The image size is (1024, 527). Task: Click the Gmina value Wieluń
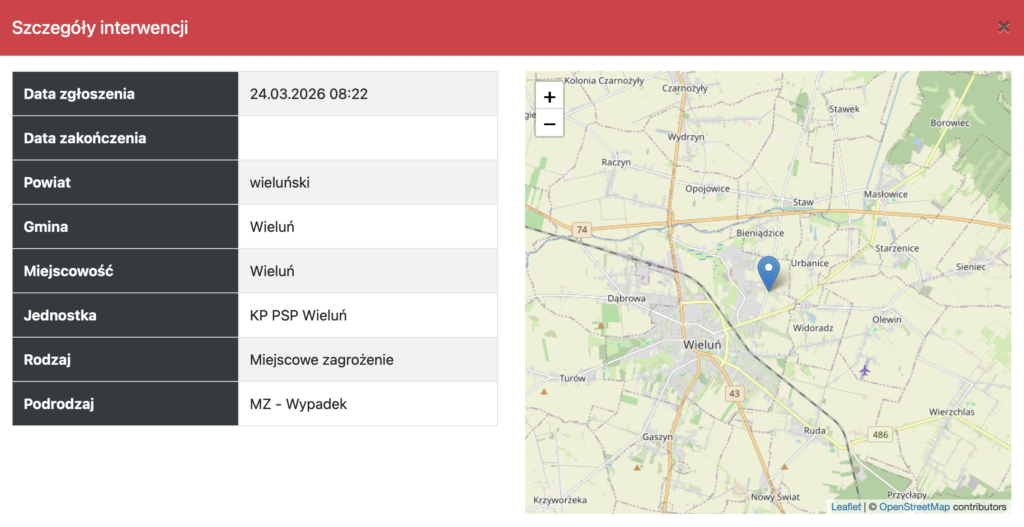click(x=272, y=227)
